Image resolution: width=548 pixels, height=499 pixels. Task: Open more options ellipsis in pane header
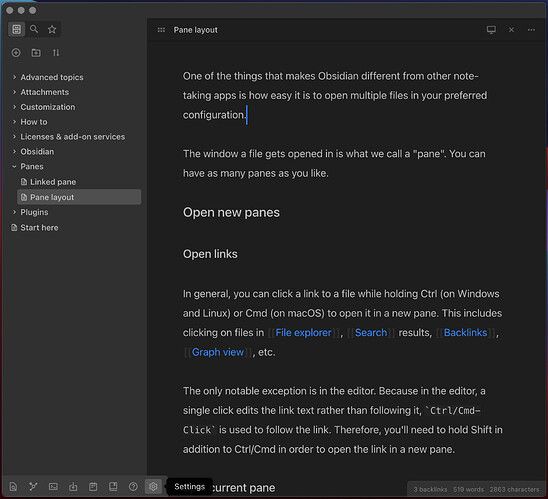point(531,30)
